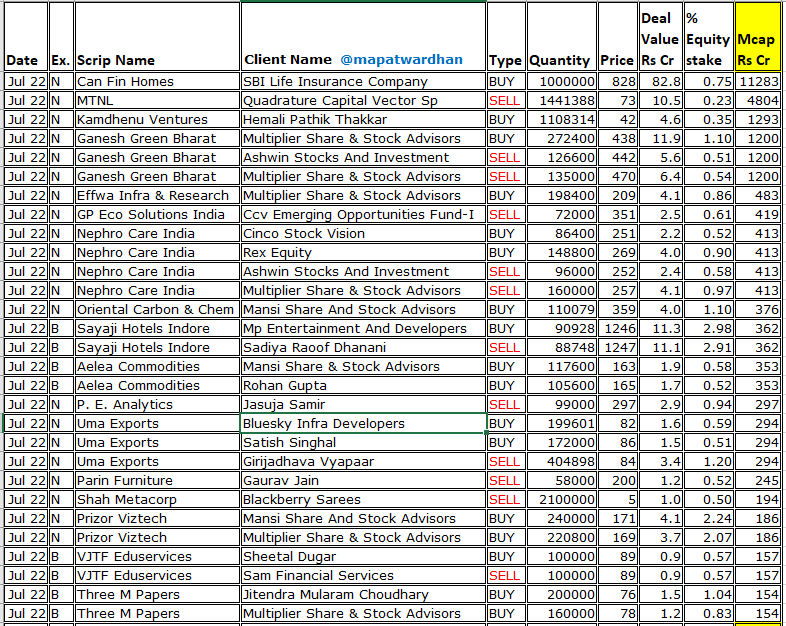Click the 'Satish Singhal' cell
The image size is (786, 626).
point(363,443)
